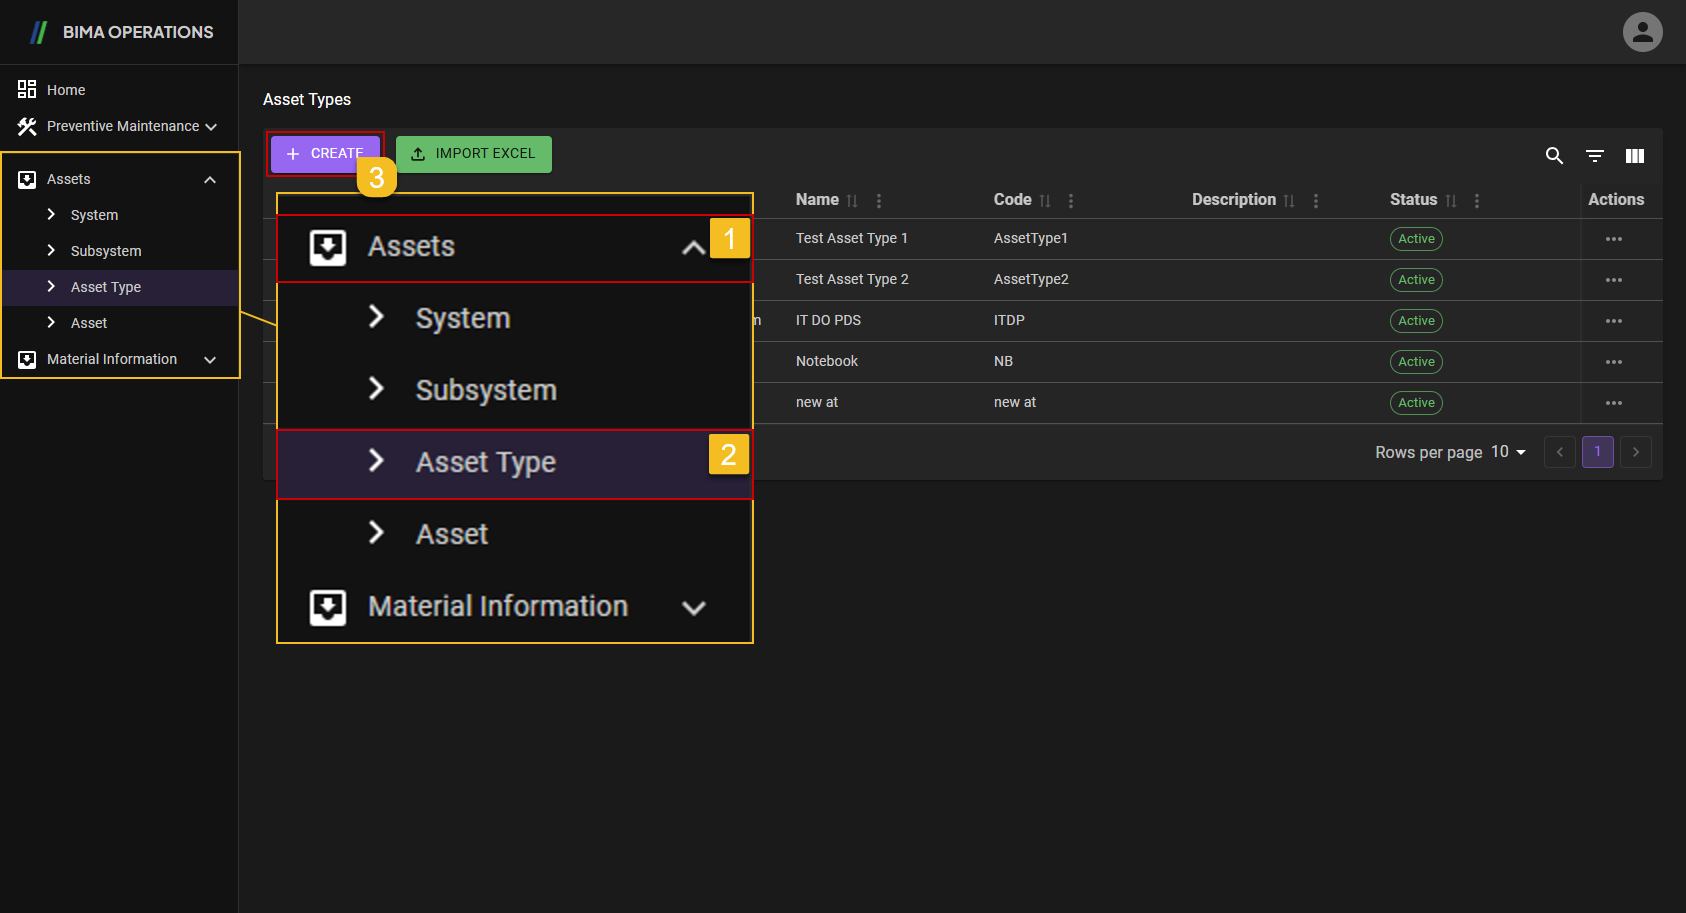Expand Preventive Maintenance in sidebar
1686x913 pixels.
120,126
